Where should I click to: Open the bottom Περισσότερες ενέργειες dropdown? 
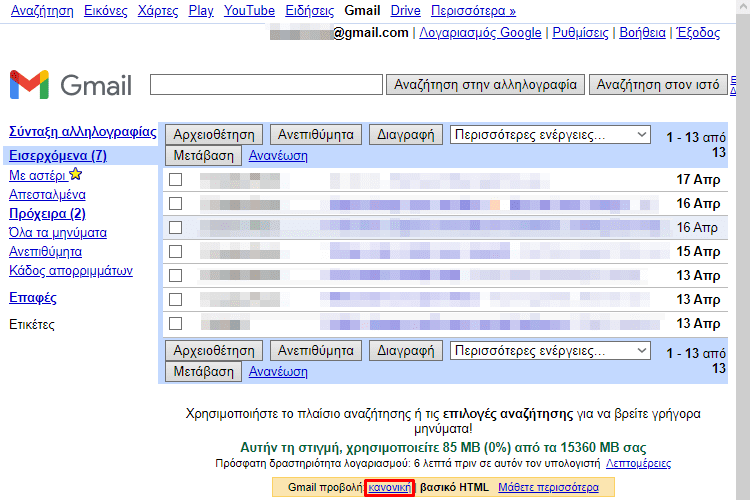coord(550,351)
